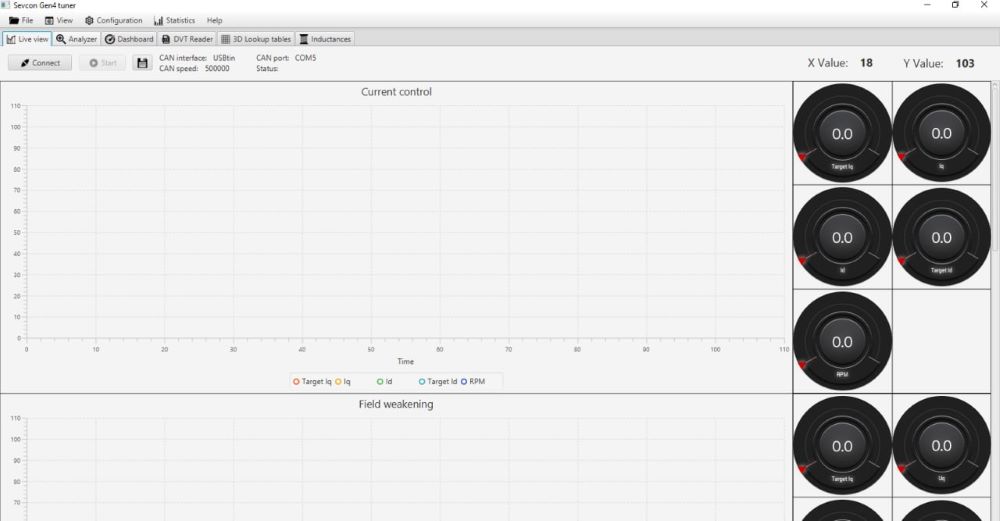Switch to the 3D Lookup tables tab
Viewport: 1000px width, 521px height.
click(x=256, y=39)
